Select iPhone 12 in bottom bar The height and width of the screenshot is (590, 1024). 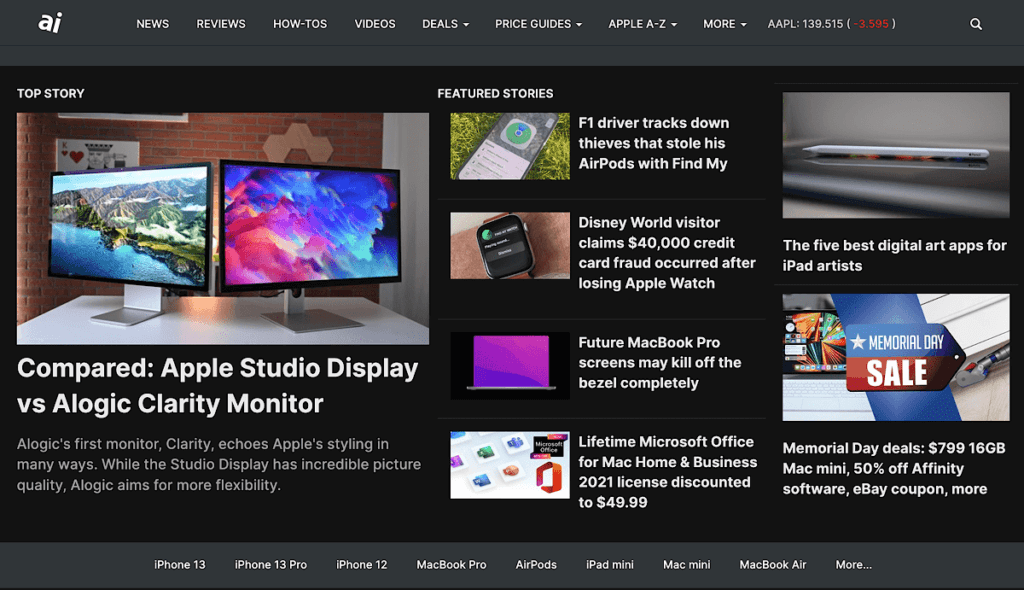tap(361, 565)
